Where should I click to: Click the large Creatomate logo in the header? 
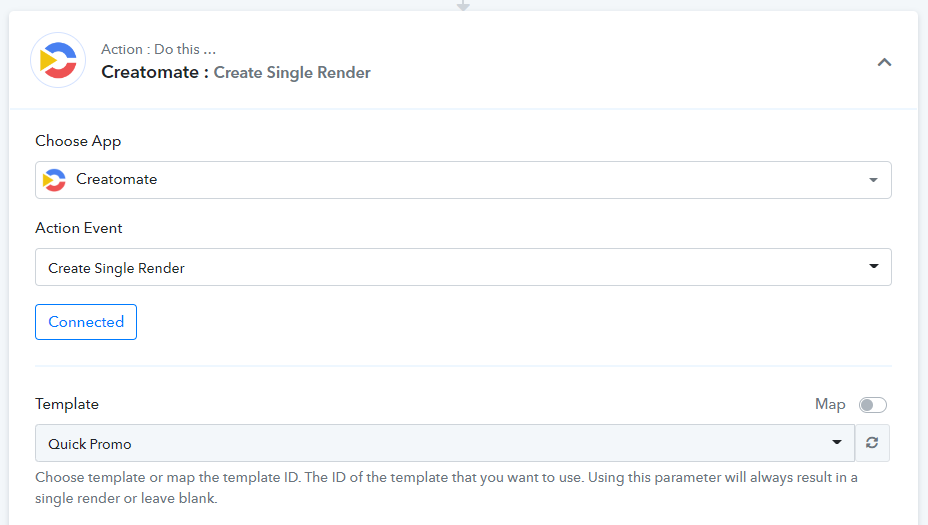click(x=58, y=61)
